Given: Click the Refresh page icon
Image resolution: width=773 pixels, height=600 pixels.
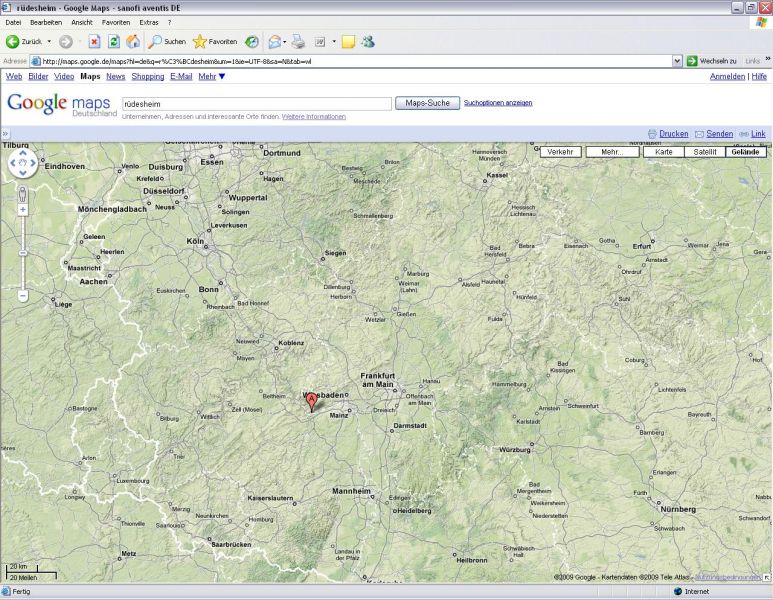Looking at the screenshot, I should 114,42.
